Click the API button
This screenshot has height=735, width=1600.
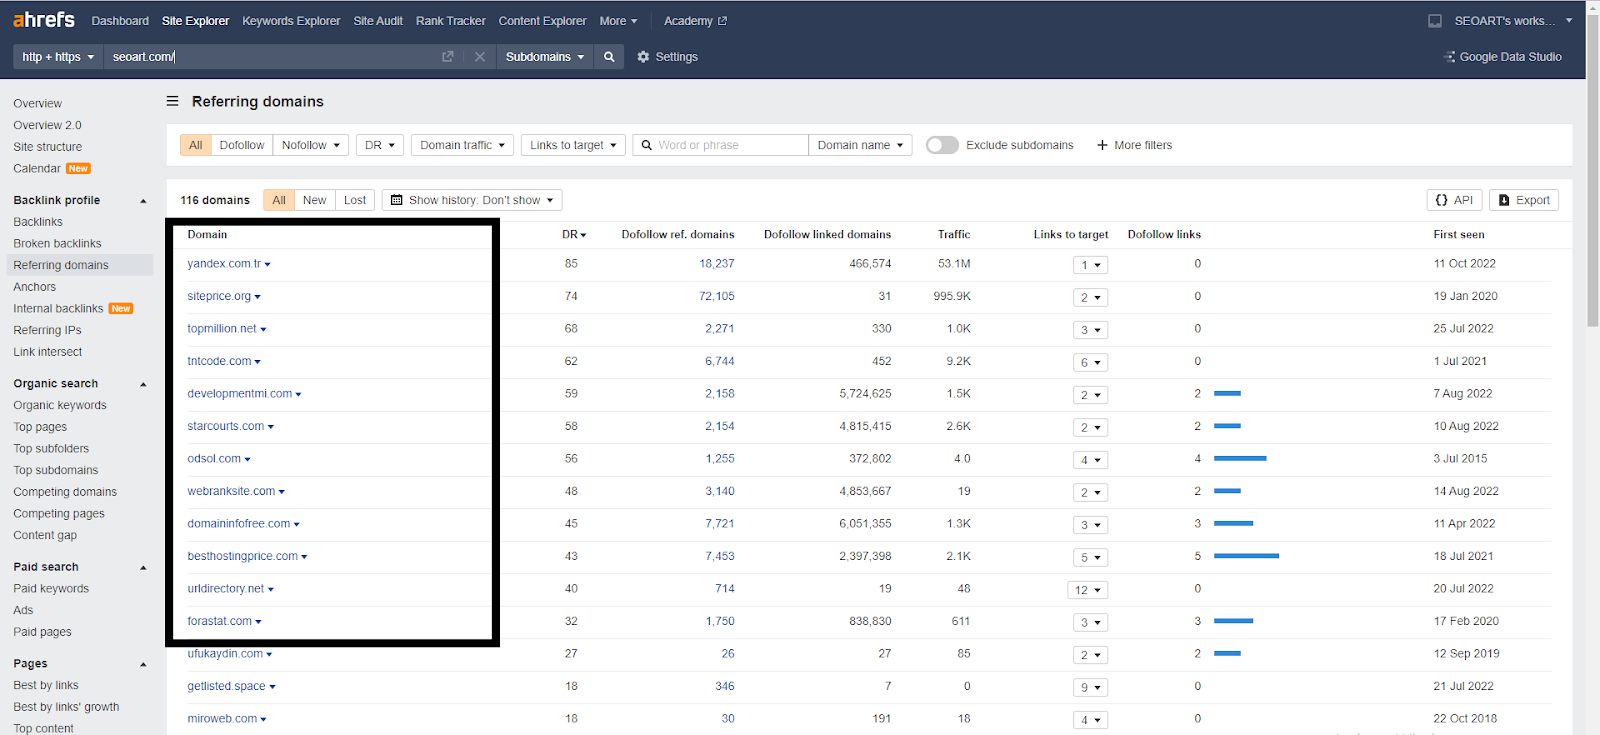1454,200
